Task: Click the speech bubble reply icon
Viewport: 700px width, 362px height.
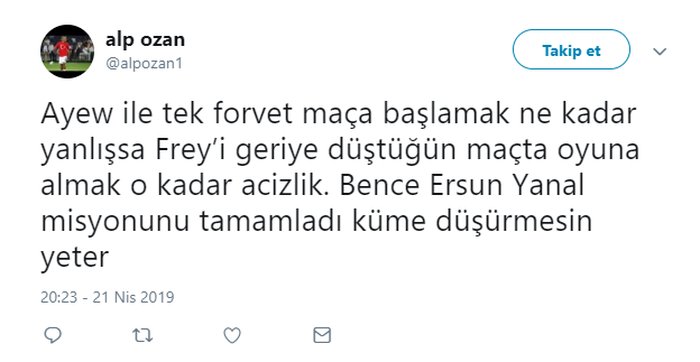Action: (53, 335)
